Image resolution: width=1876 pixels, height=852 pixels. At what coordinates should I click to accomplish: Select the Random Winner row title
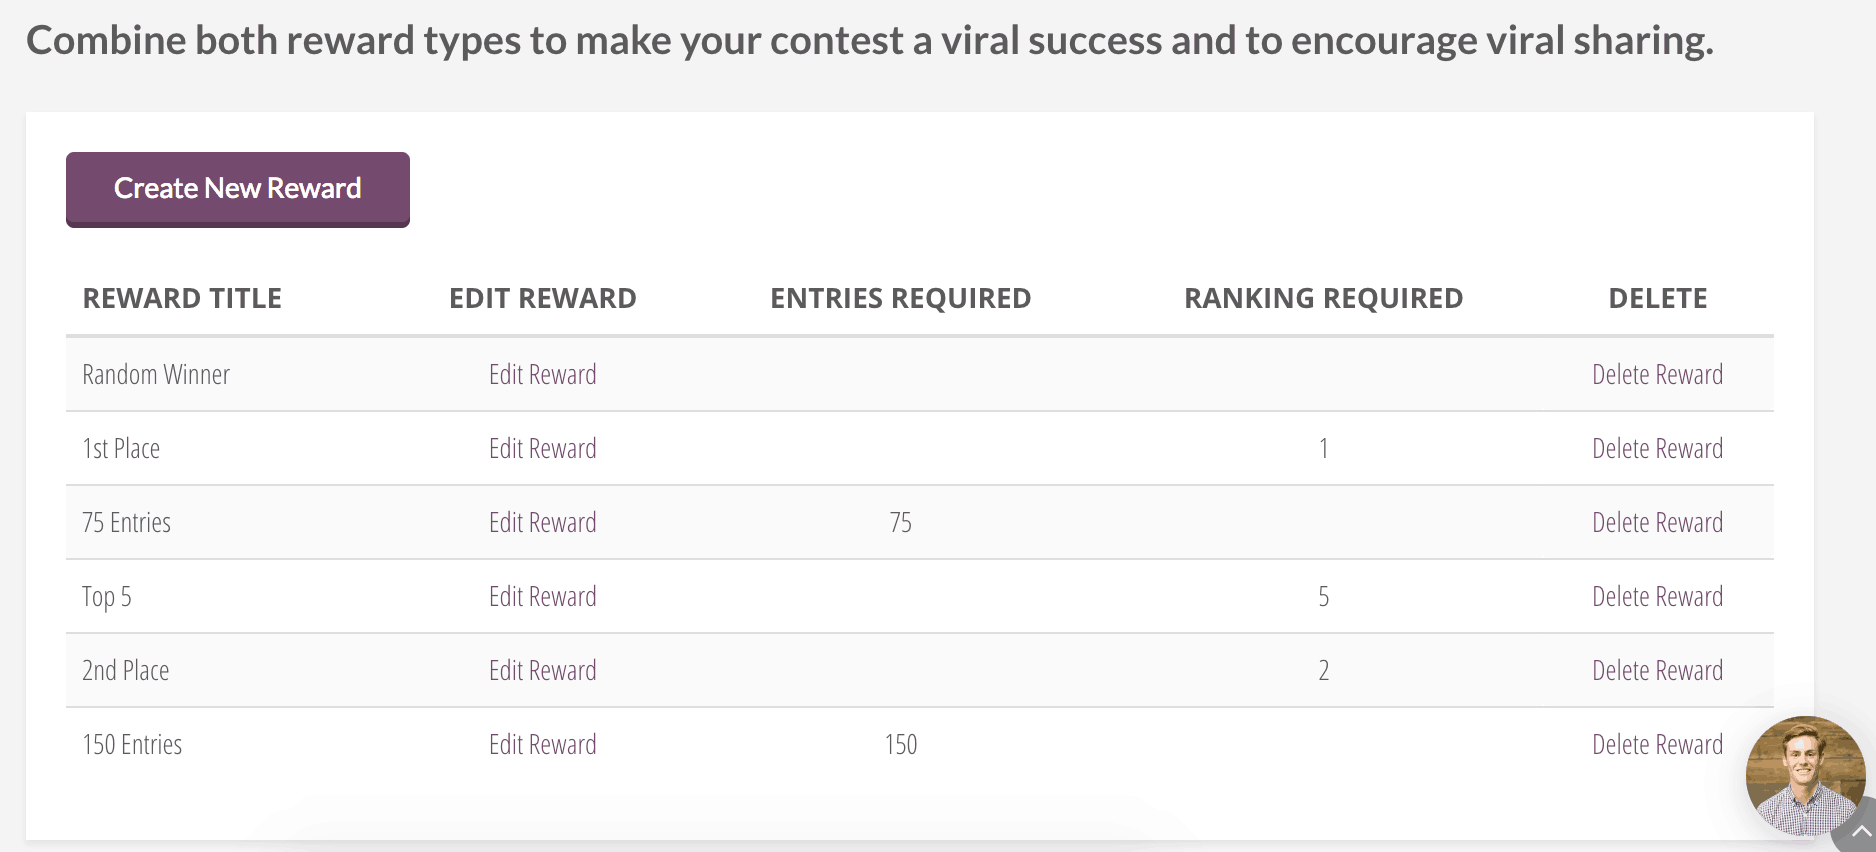[x=156, y=375]
